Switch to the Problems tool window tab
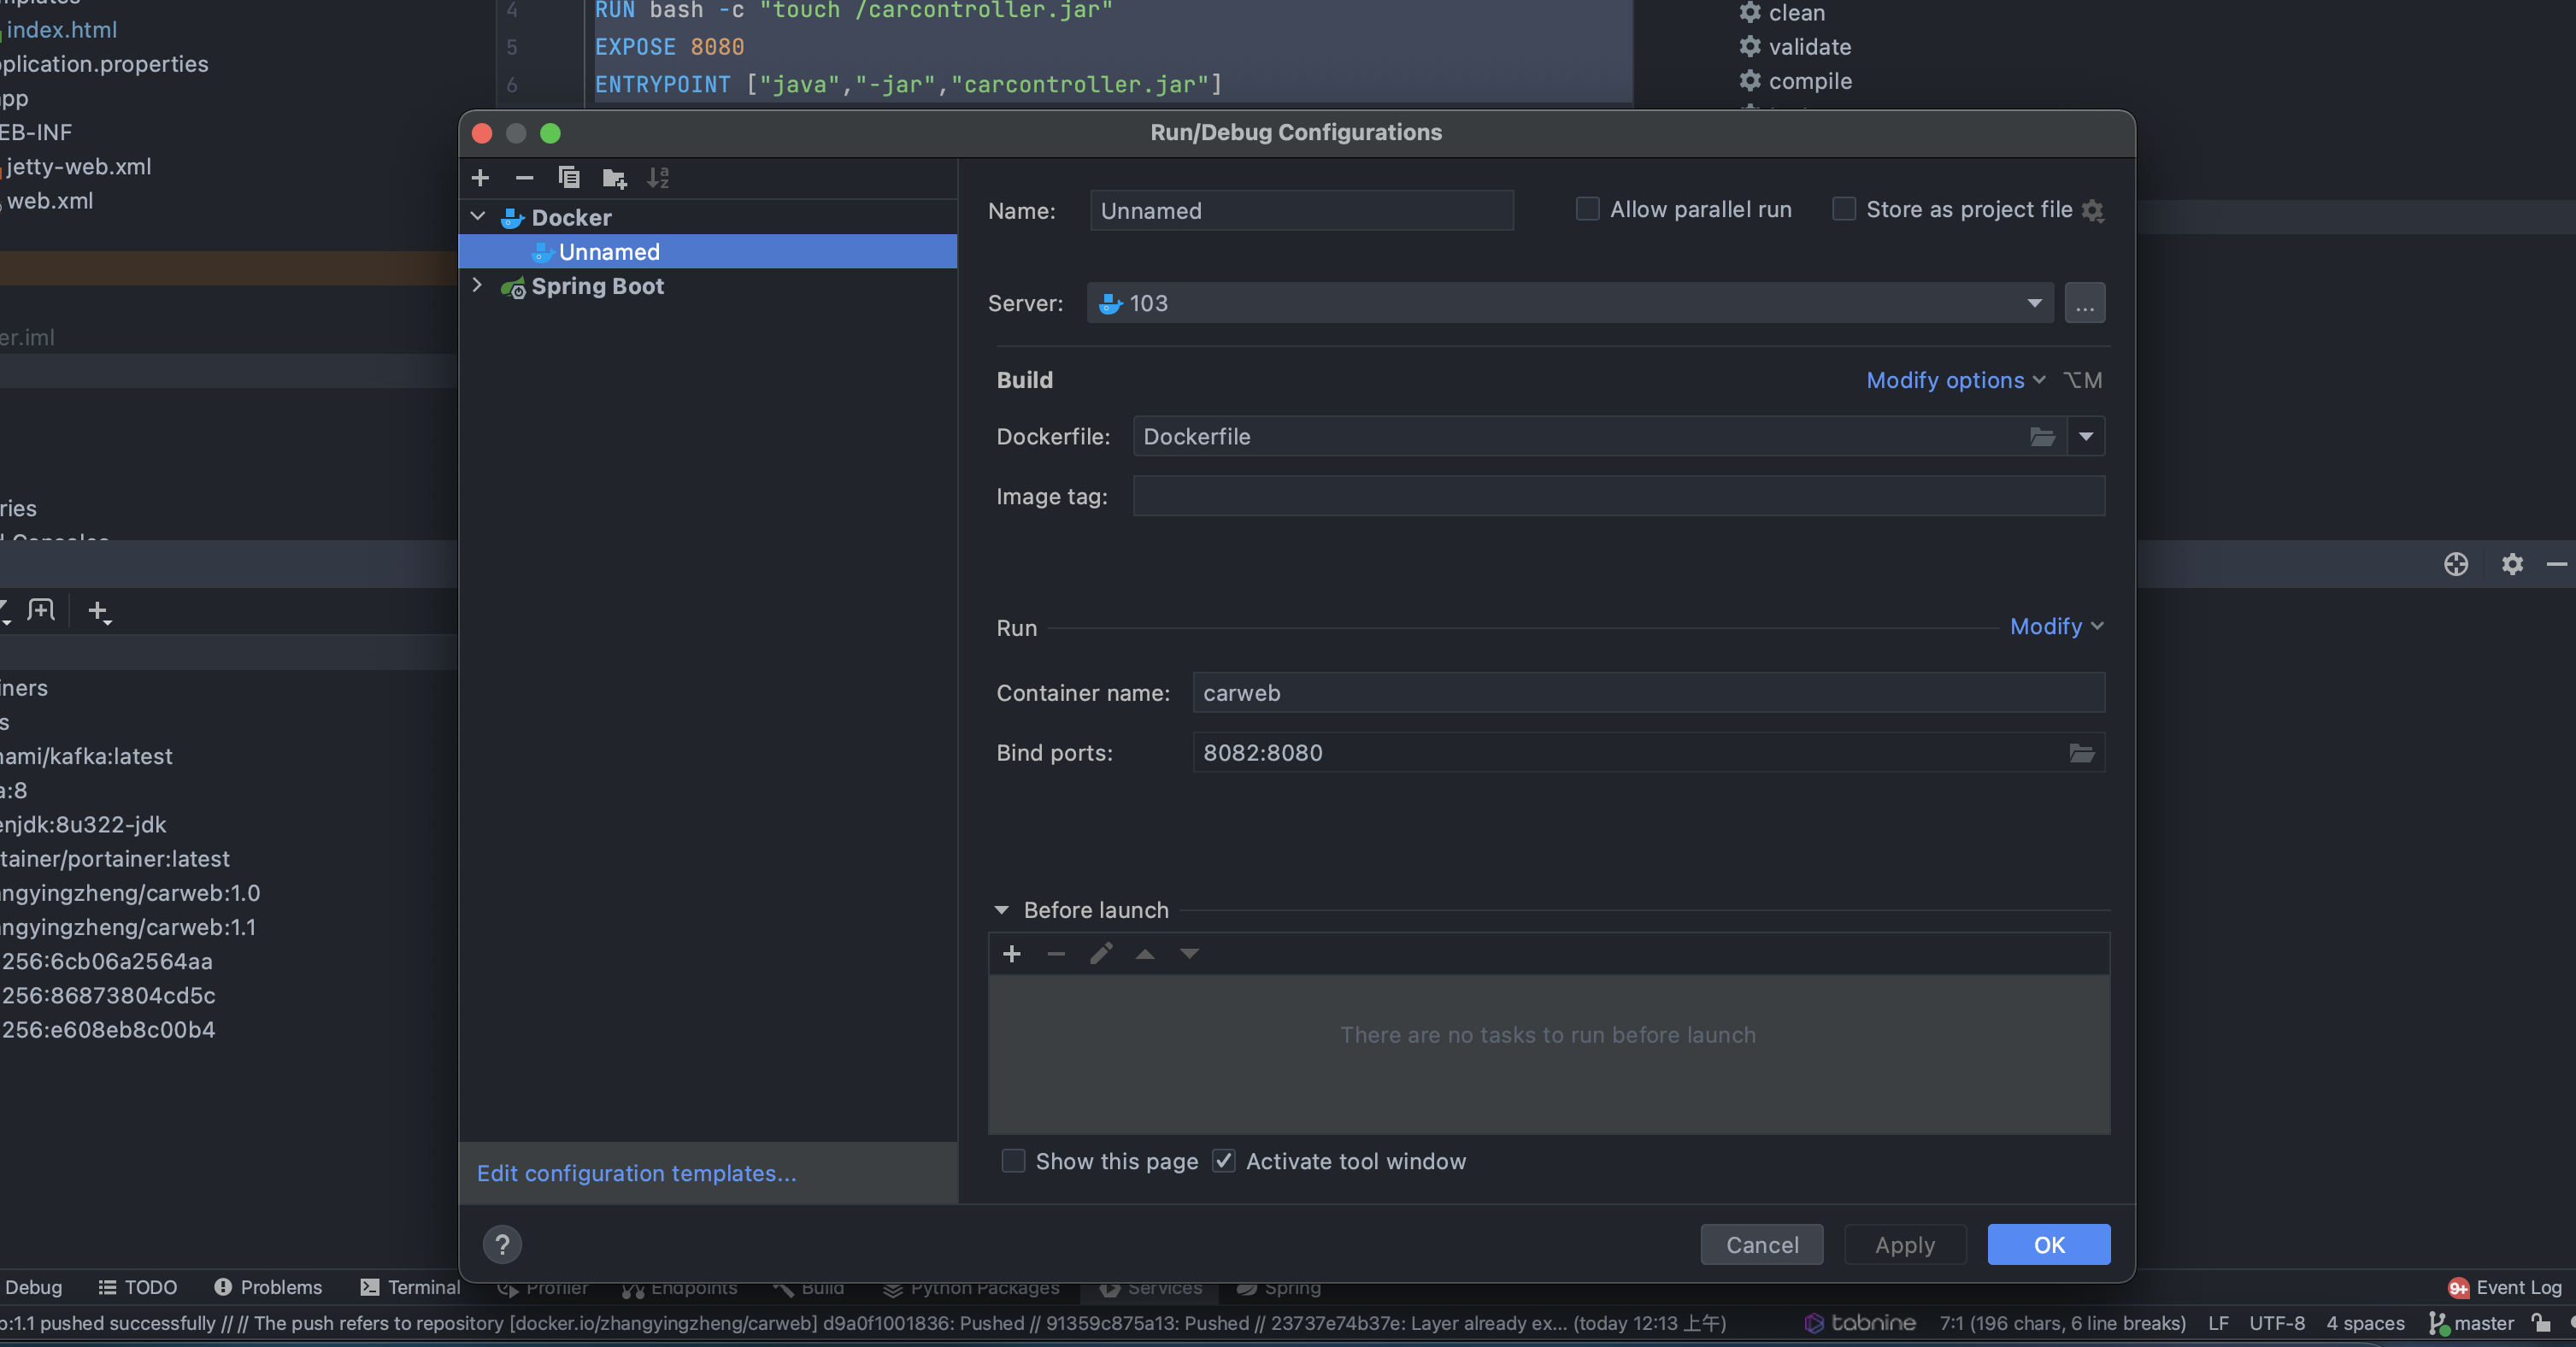This screenshot has height=1347, width=2576. coord(268,1287)
